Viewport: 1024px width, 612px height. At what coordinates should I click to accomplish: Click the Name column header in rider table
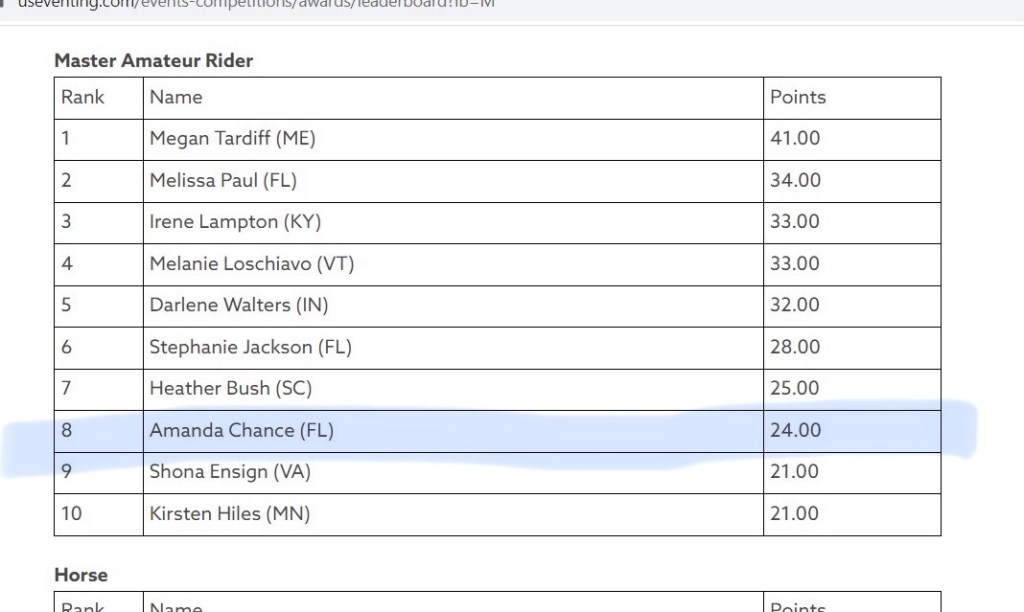click(176, 97)
